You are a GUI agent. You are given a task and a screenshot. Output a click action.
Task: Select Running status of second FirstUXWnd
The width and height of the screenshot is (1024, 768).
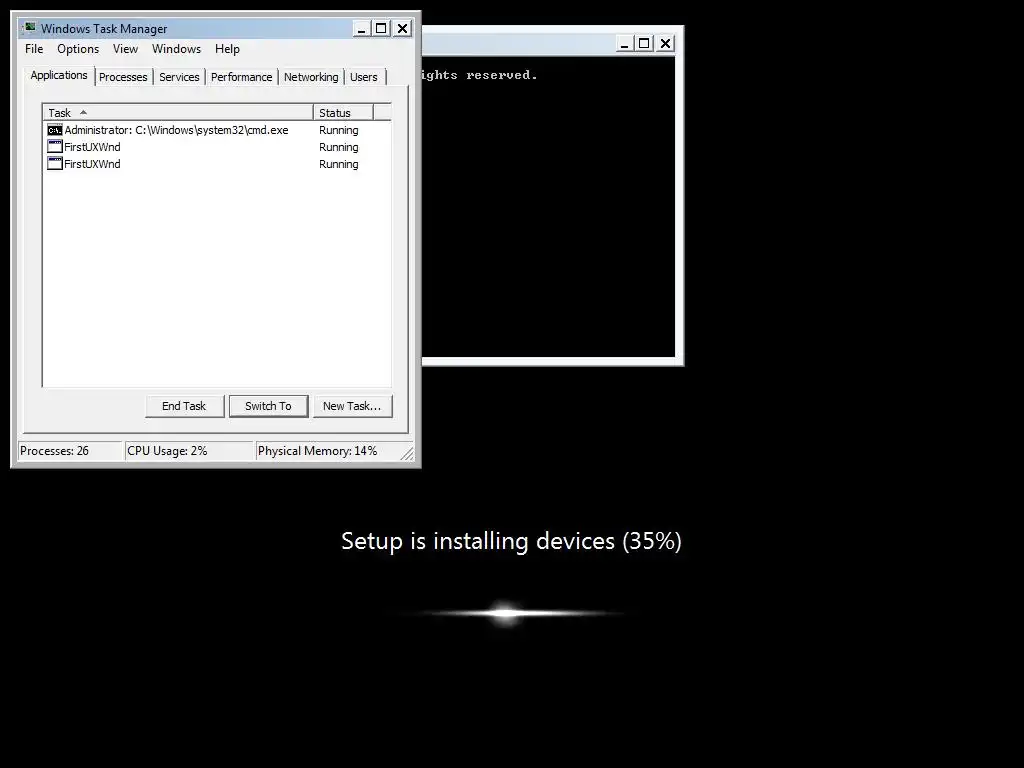tap(338, 164)
